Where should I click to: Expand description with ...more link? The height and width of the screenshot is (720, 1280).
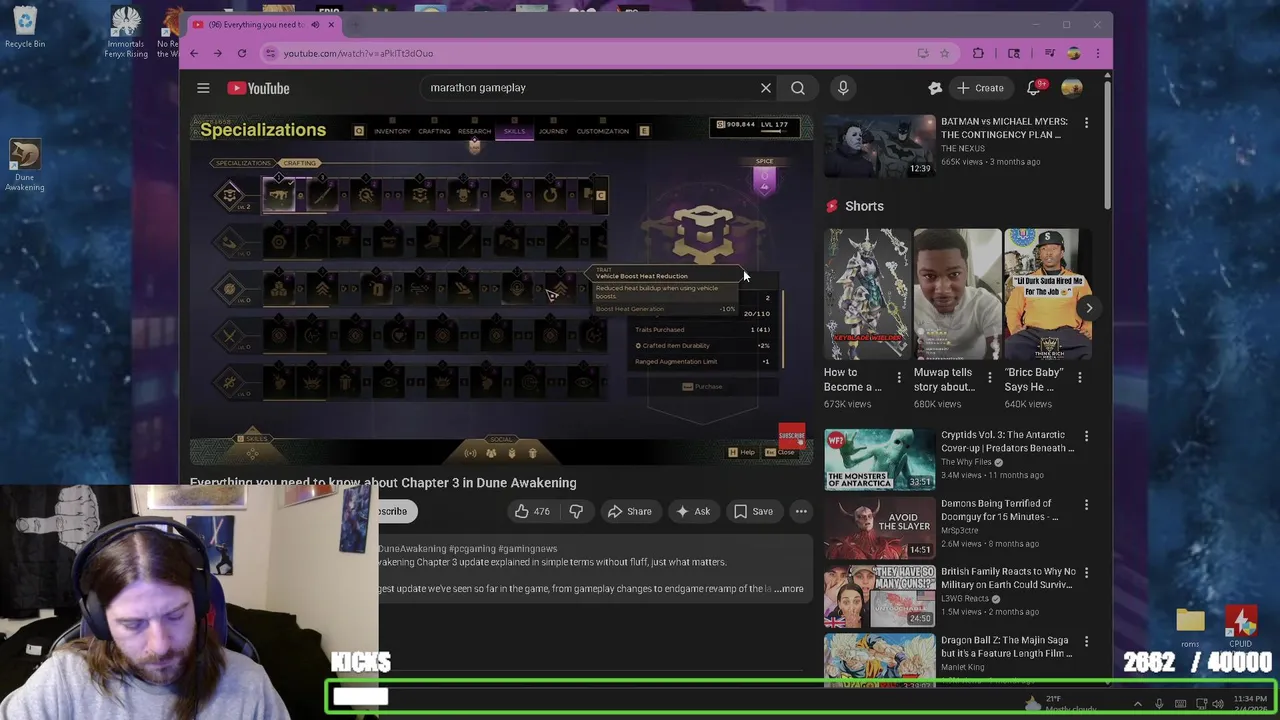(789, 589)
